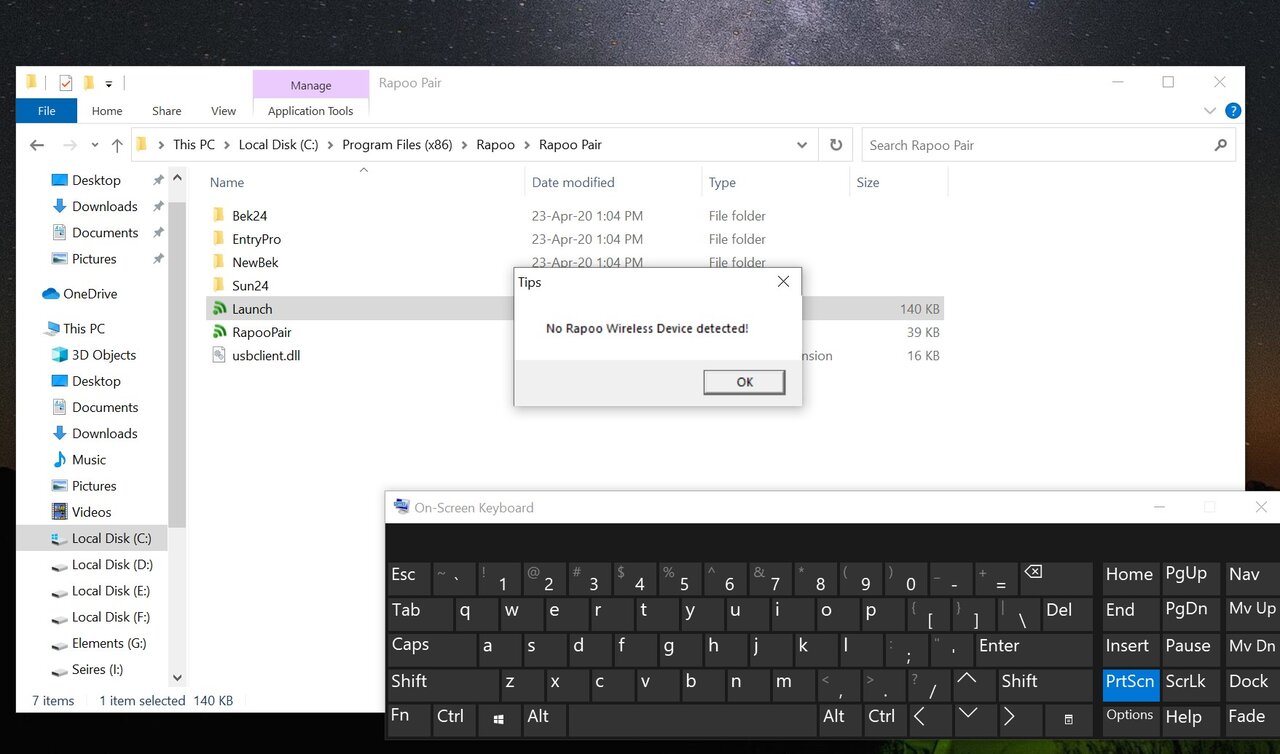Go back with the back arrow

pyautogui.click(x=37, y=145)
